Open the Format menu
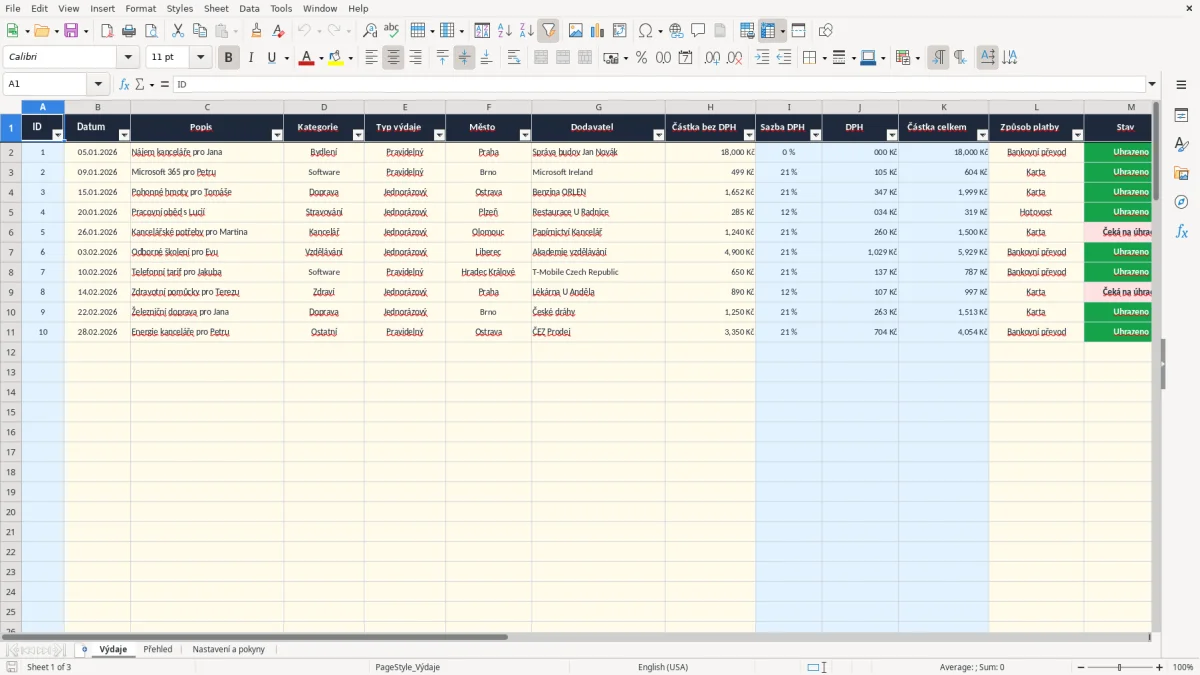 141,8
